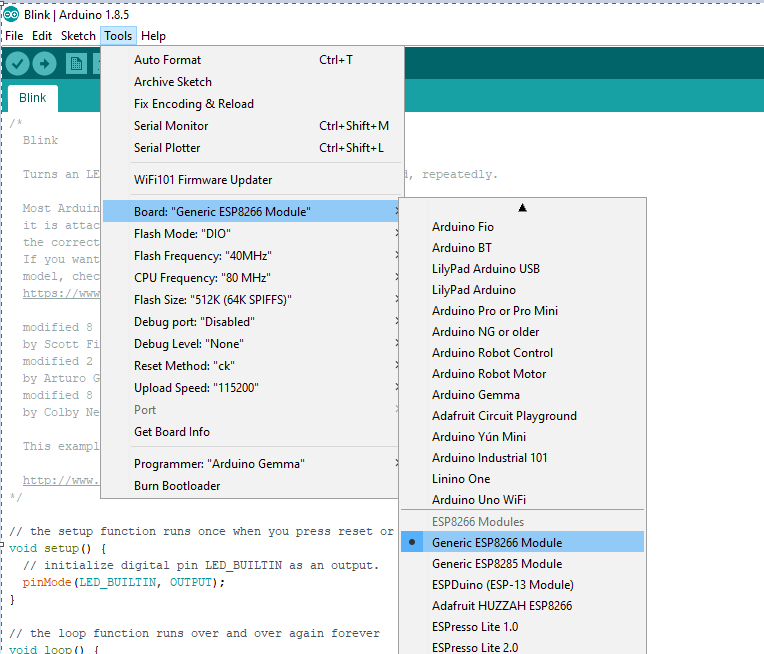The height and width of the screenshot is (654, 764).
Task: Select Arduino Industrial 101 board
Action: pos(522,457)
